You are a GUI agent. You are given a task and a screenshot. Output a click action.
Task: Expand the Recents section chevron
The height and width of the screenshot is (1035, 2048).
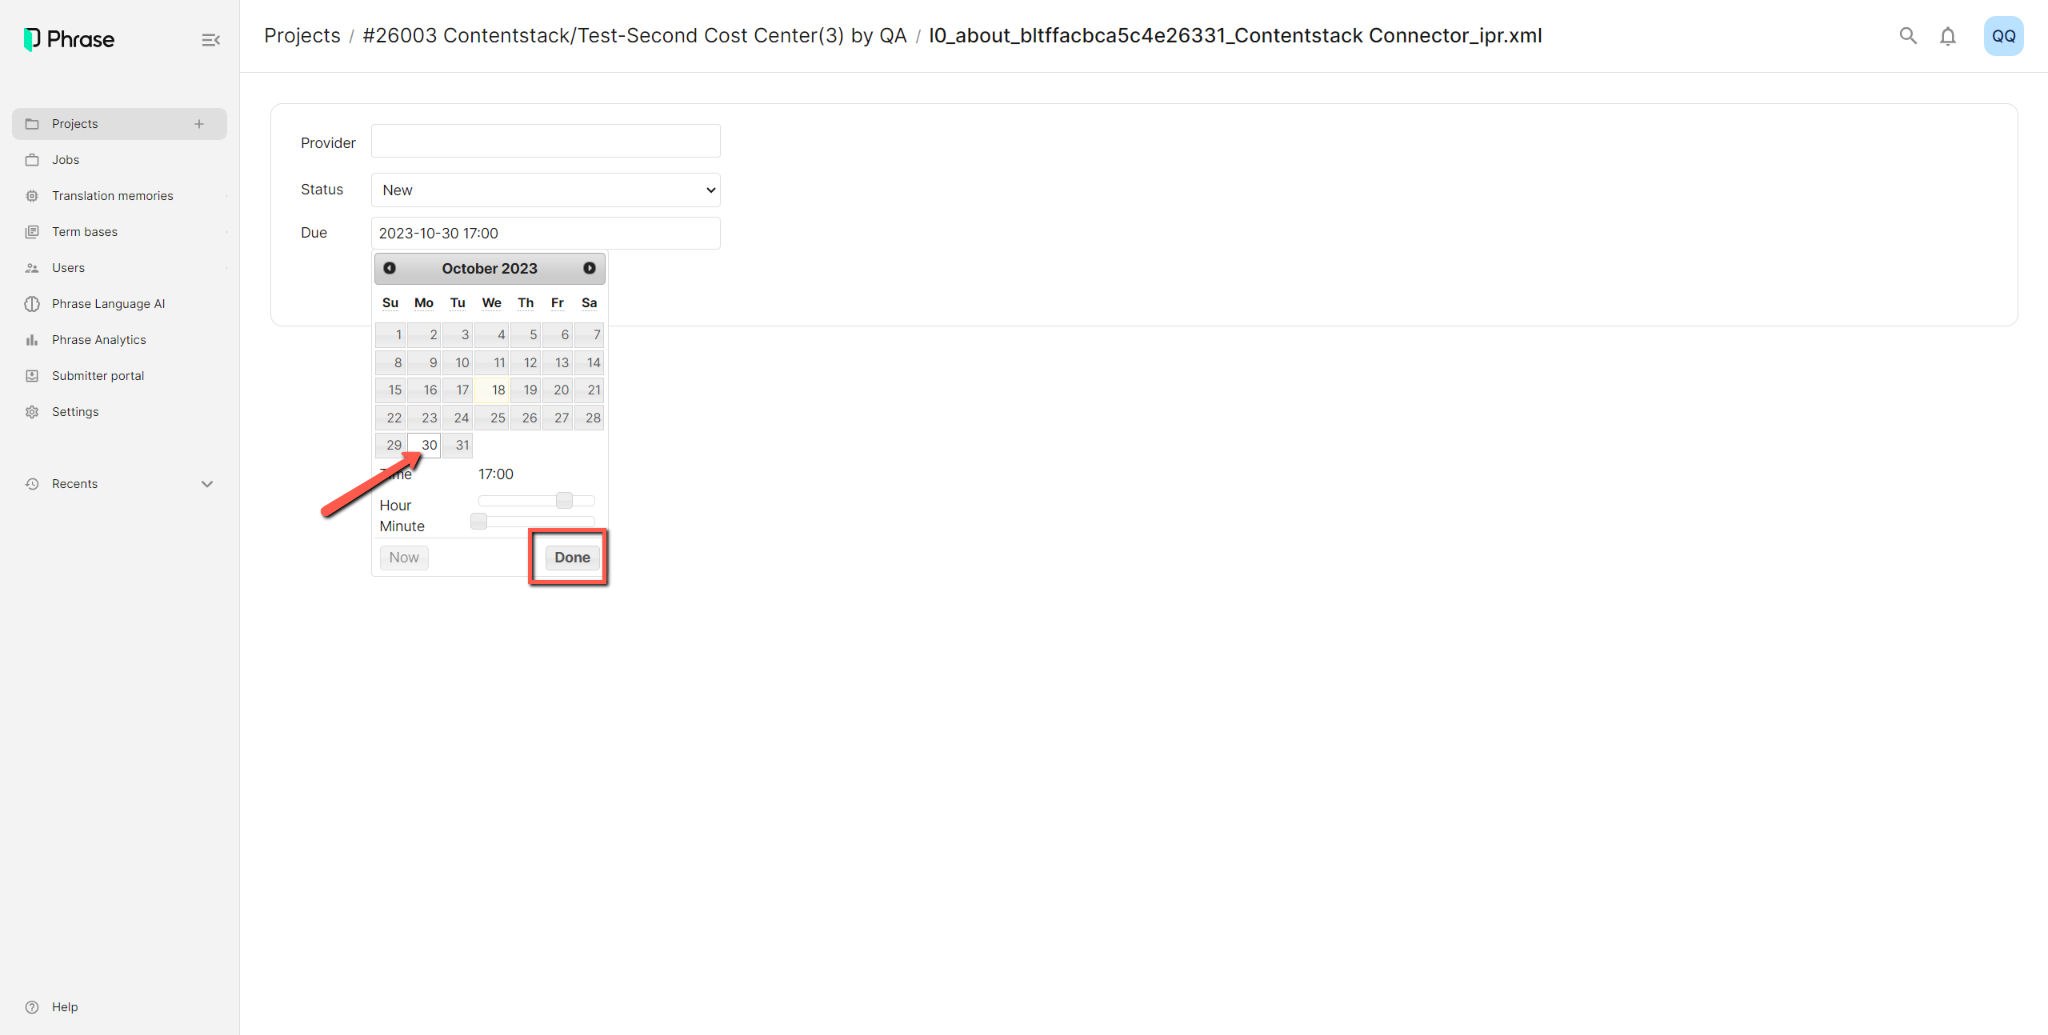click(207, 484)
